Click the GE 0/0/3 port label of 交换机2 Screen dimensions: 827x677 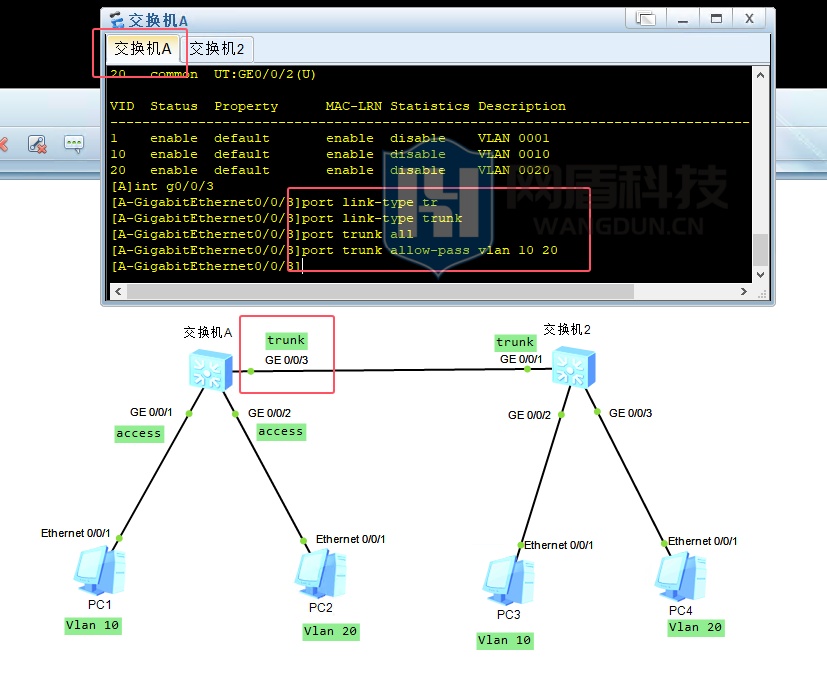point(631,413)
